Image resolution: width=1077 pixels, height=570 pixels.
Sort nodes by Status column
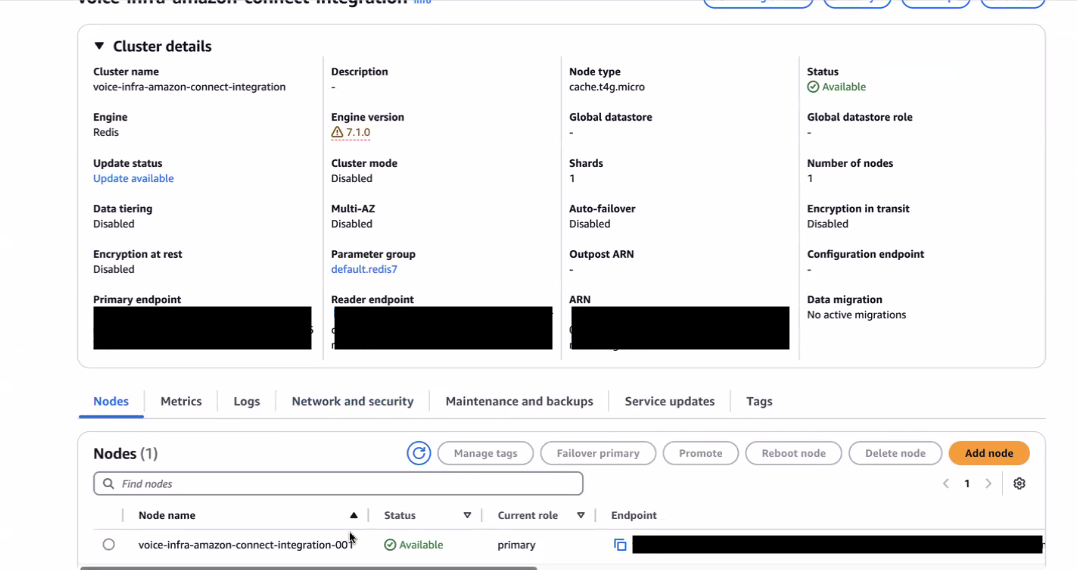467,515
